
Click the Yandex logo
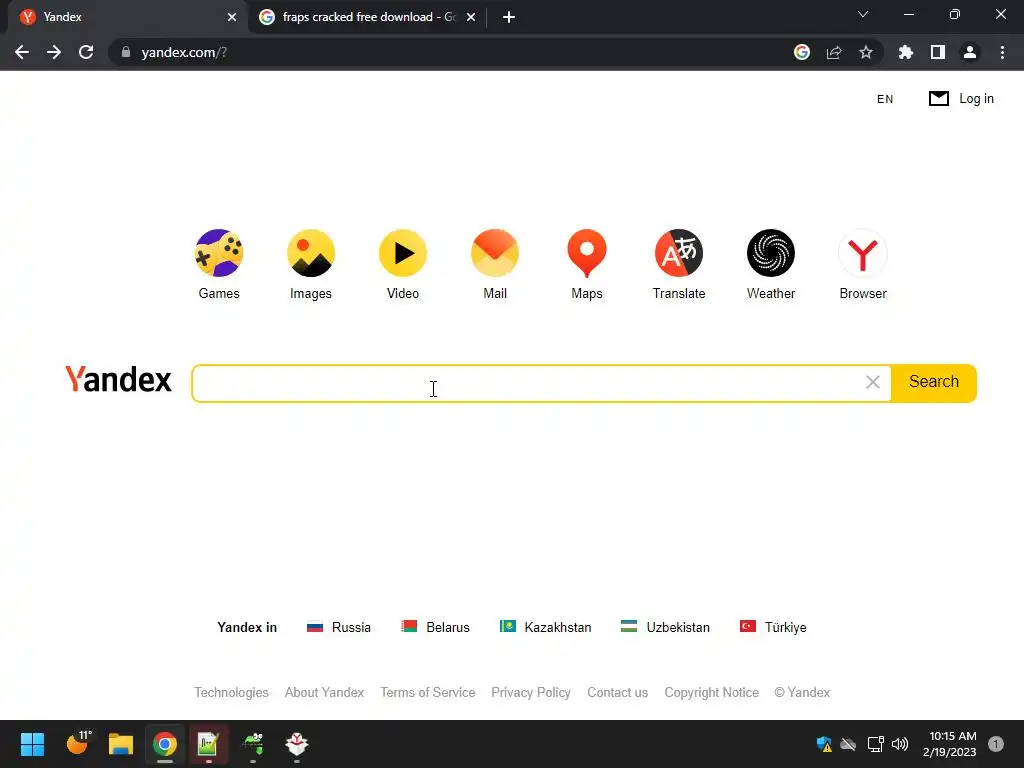118,379
